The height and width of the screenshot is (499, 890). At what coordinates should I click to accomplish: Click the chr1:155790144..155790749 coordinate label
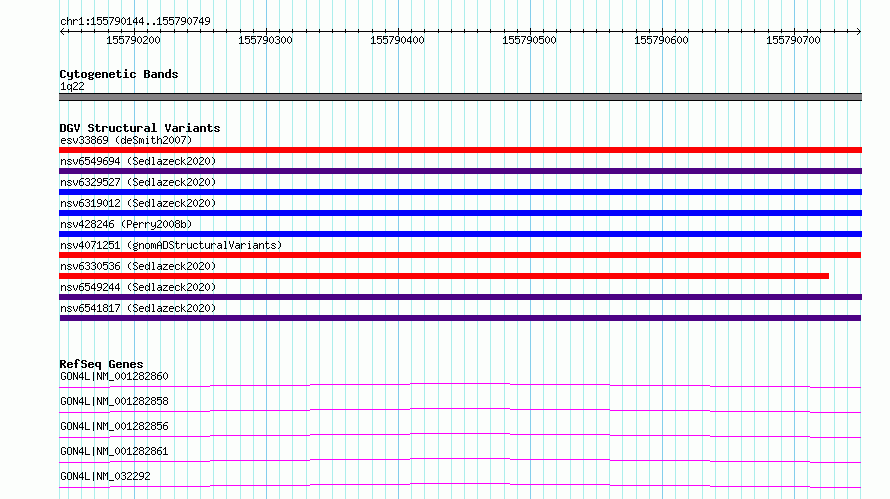coord(135,21)
